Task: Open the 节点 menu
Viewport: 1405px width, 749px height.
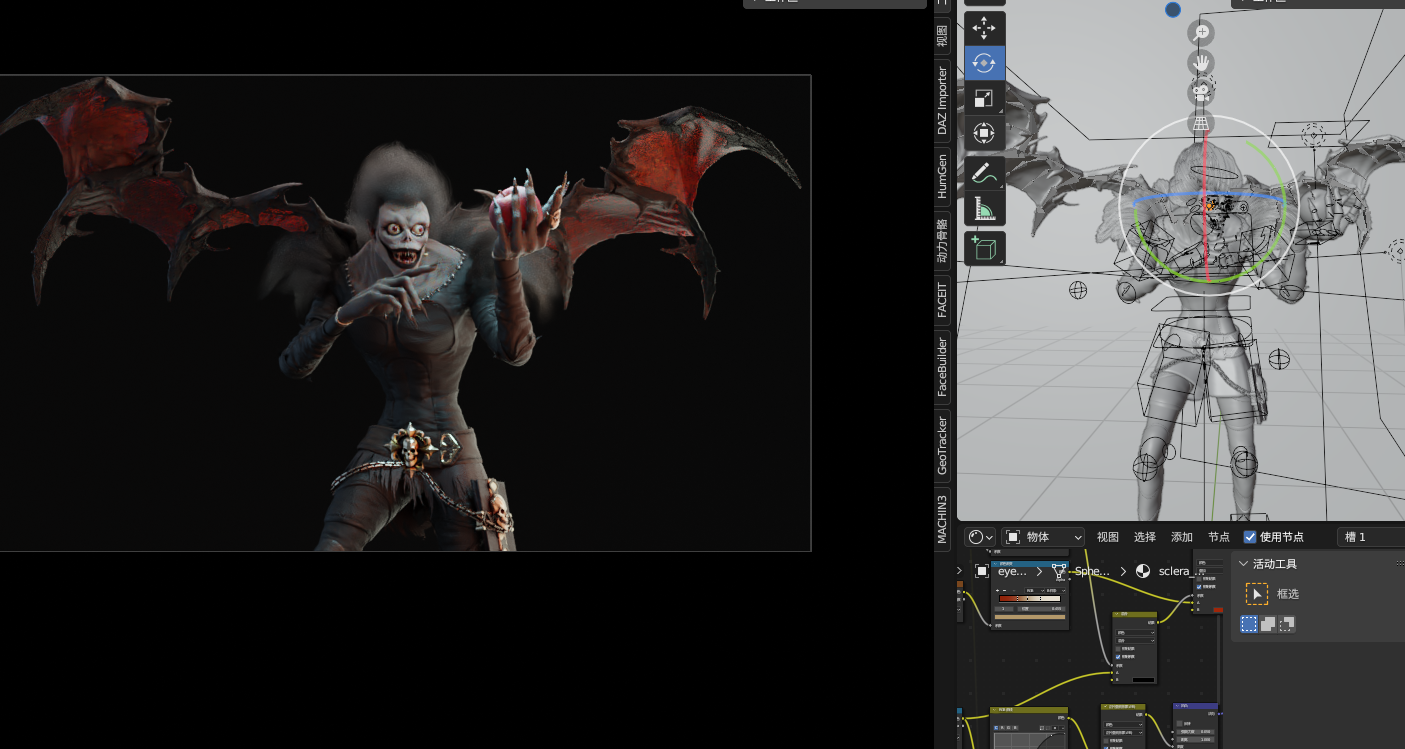Action: [1219, 536]
